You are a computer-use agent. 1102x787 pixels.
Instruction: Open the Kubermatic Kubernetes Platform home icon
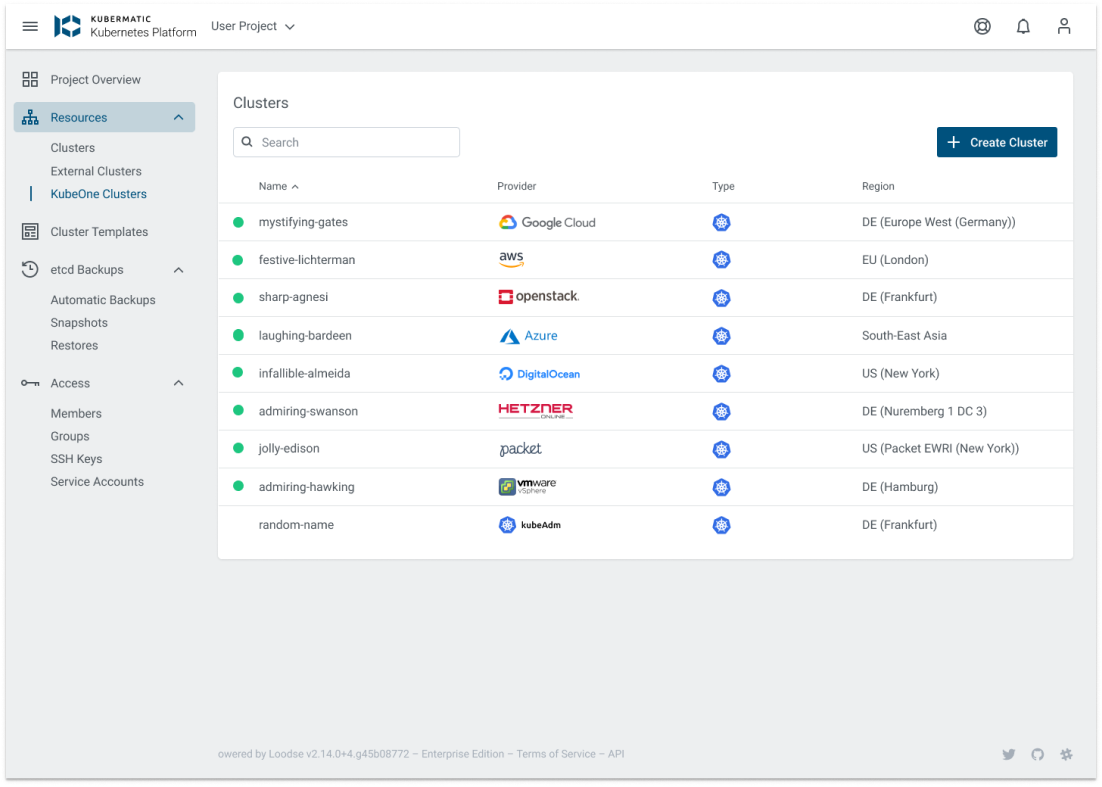point(66,26)
